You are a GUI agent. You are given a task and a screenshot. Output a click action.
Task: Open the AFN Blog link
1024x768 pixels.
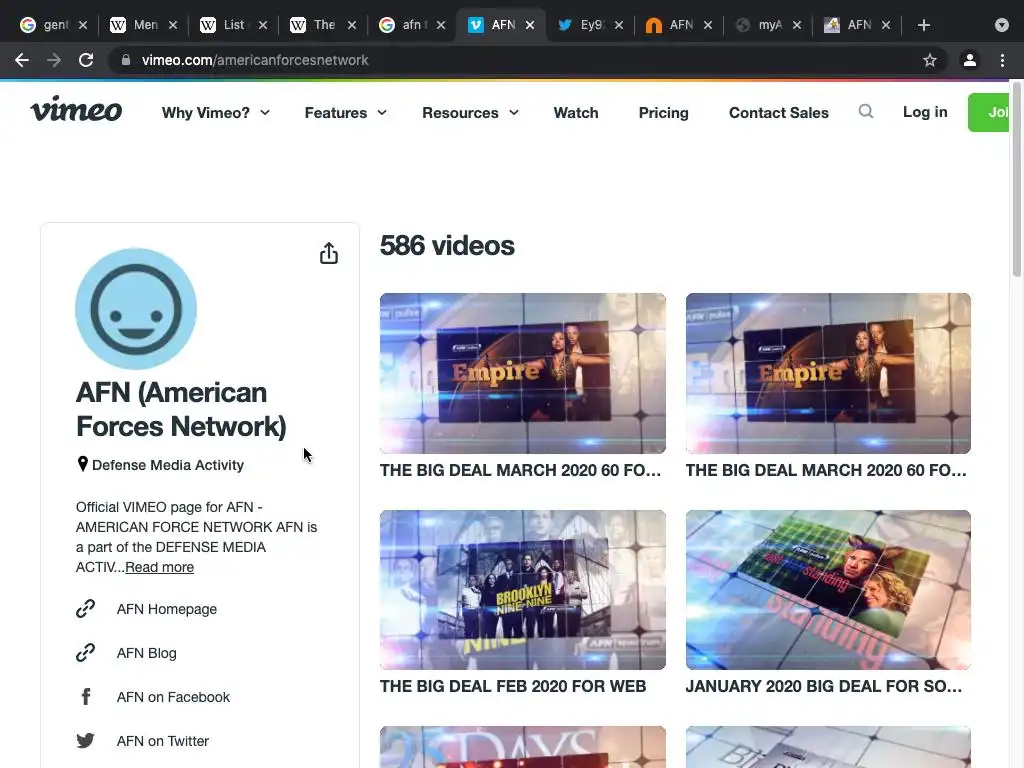tap(146, 653)
